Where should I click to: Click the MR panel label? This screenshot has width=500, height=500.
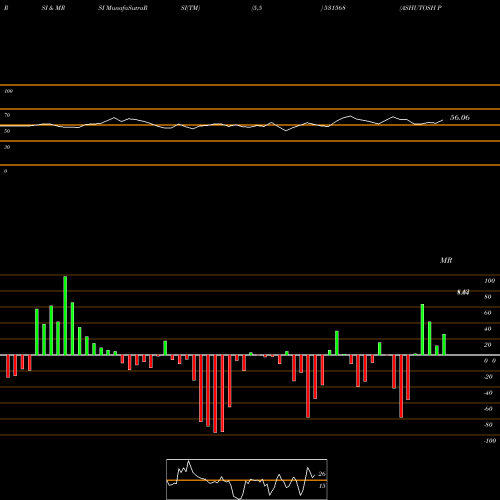coord(446,260)
